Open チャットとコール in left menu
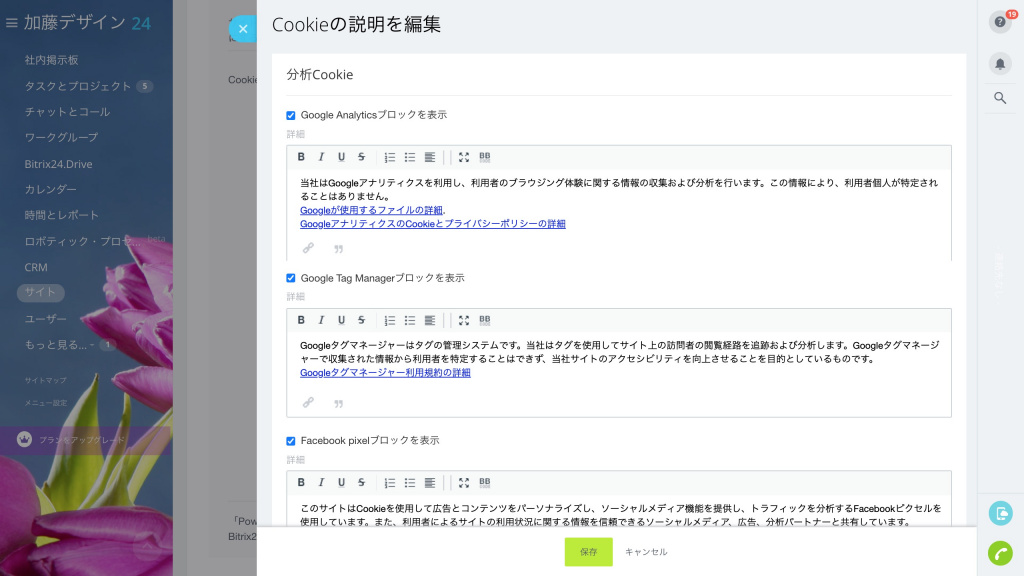The height and width of the screenshot is (576, 1024). 67,112
